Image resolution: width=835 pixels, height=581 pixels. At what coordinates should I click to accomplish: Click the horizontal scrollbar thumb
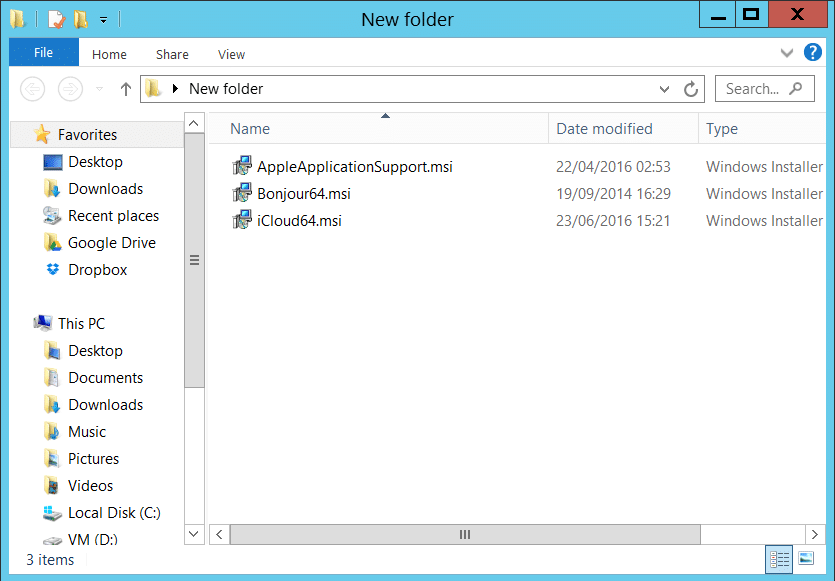tap(465, 535)
